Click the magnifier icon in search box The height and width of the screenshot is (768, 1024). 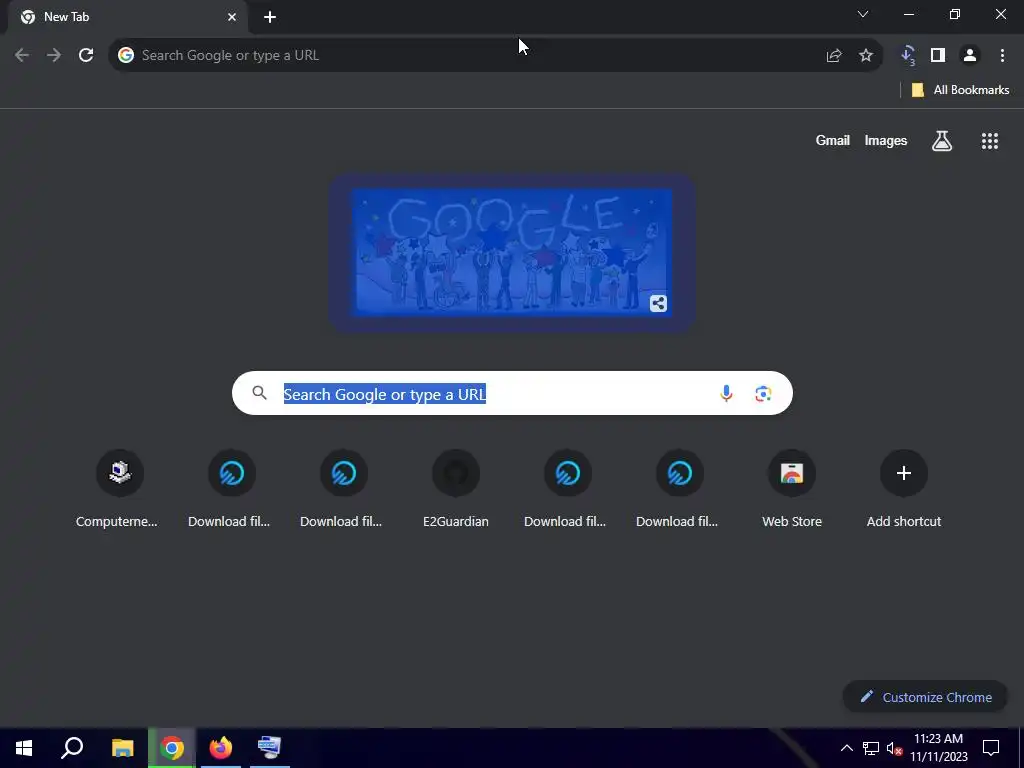260,392
